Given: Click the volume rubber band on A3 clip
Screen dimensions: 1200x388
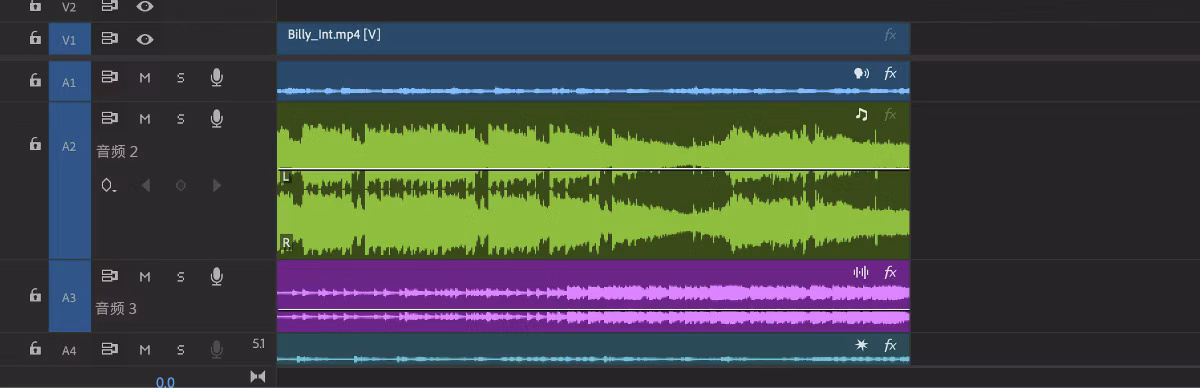Looking at the screenshot, I should click(593, 310).
